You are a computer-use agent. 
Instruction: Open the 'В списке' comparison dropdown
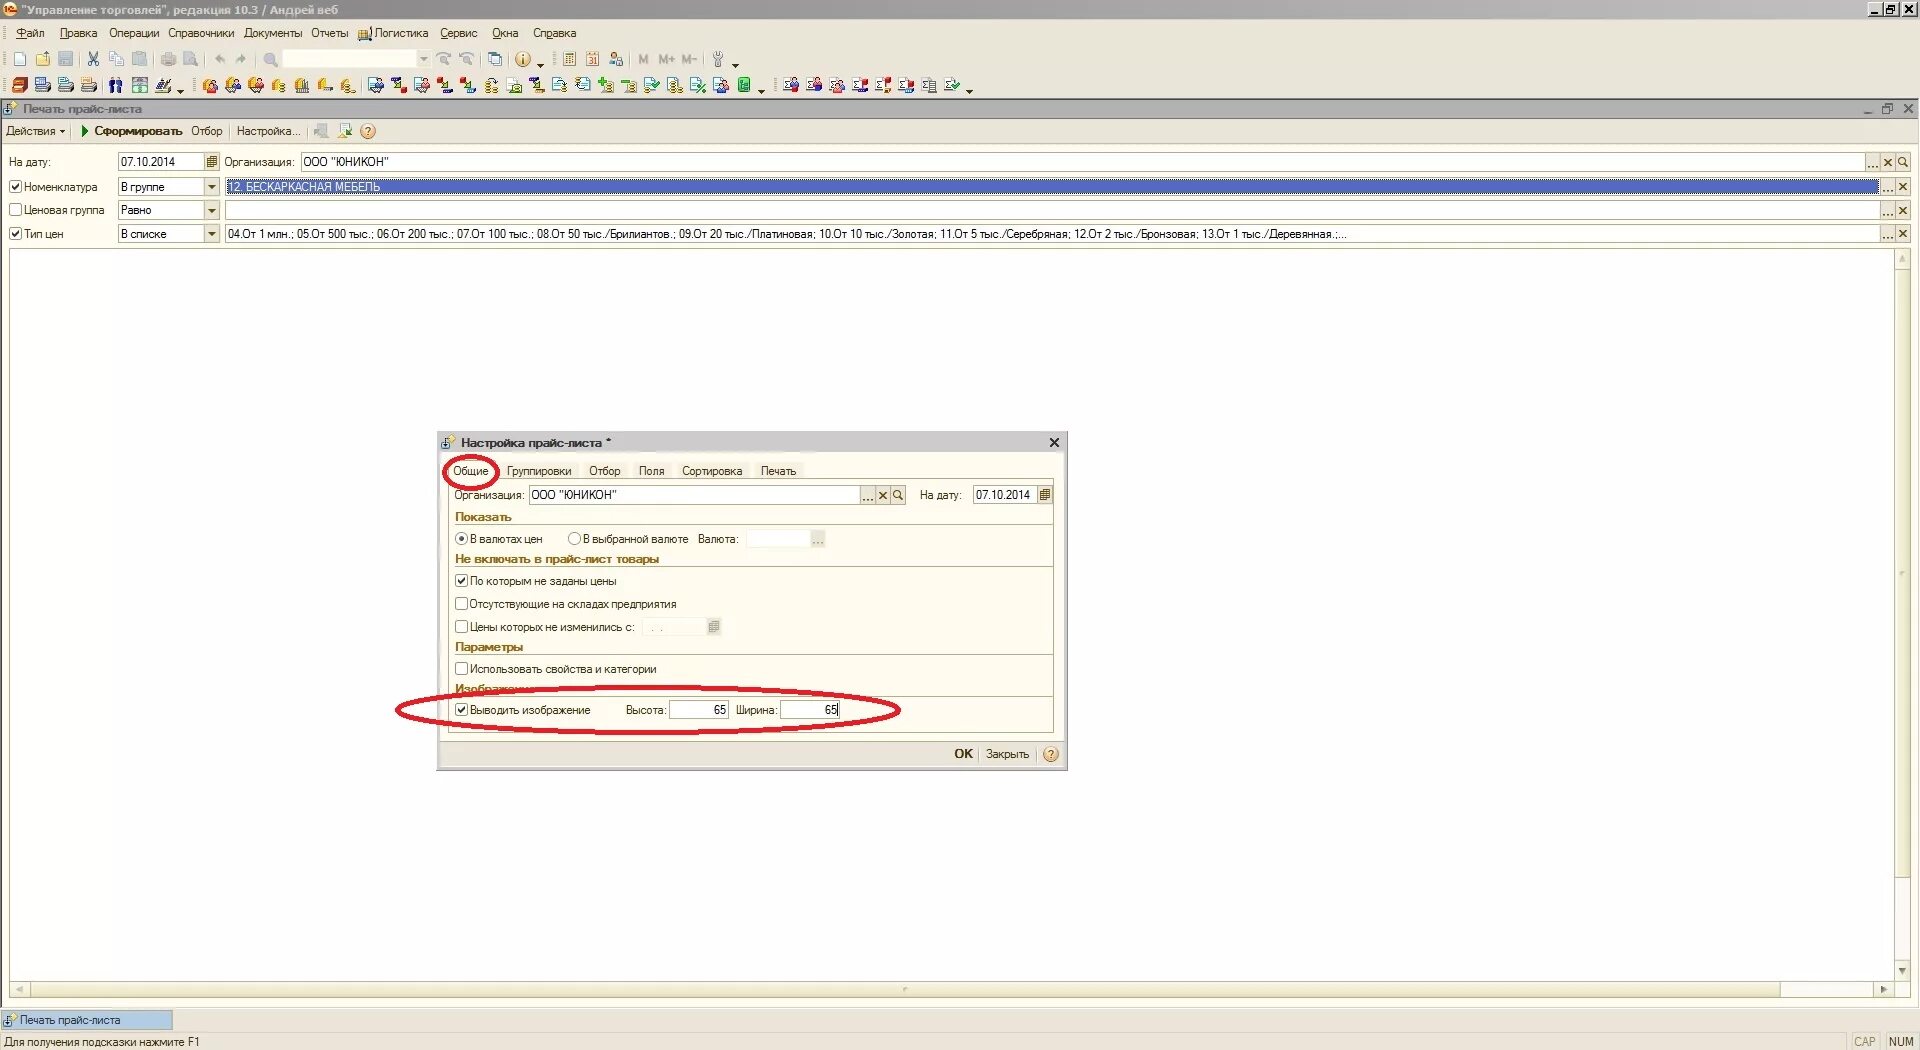pyautogui.click(x=211, y=234)
